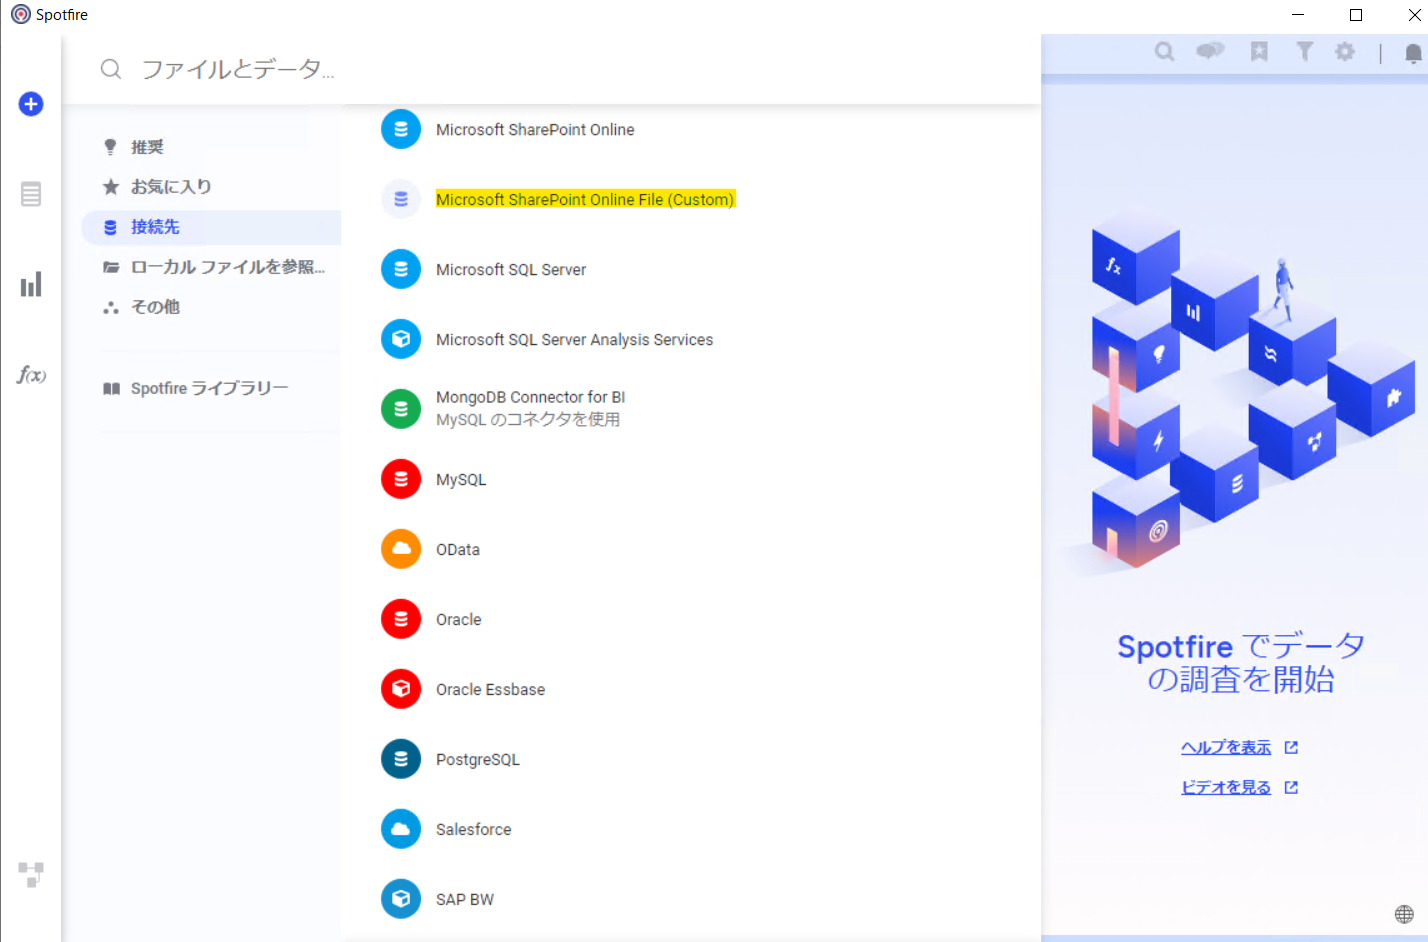Click the SQL Server Analysis Services cube icon
Viewport: 1428px width, 942px height.
point(401,339)
